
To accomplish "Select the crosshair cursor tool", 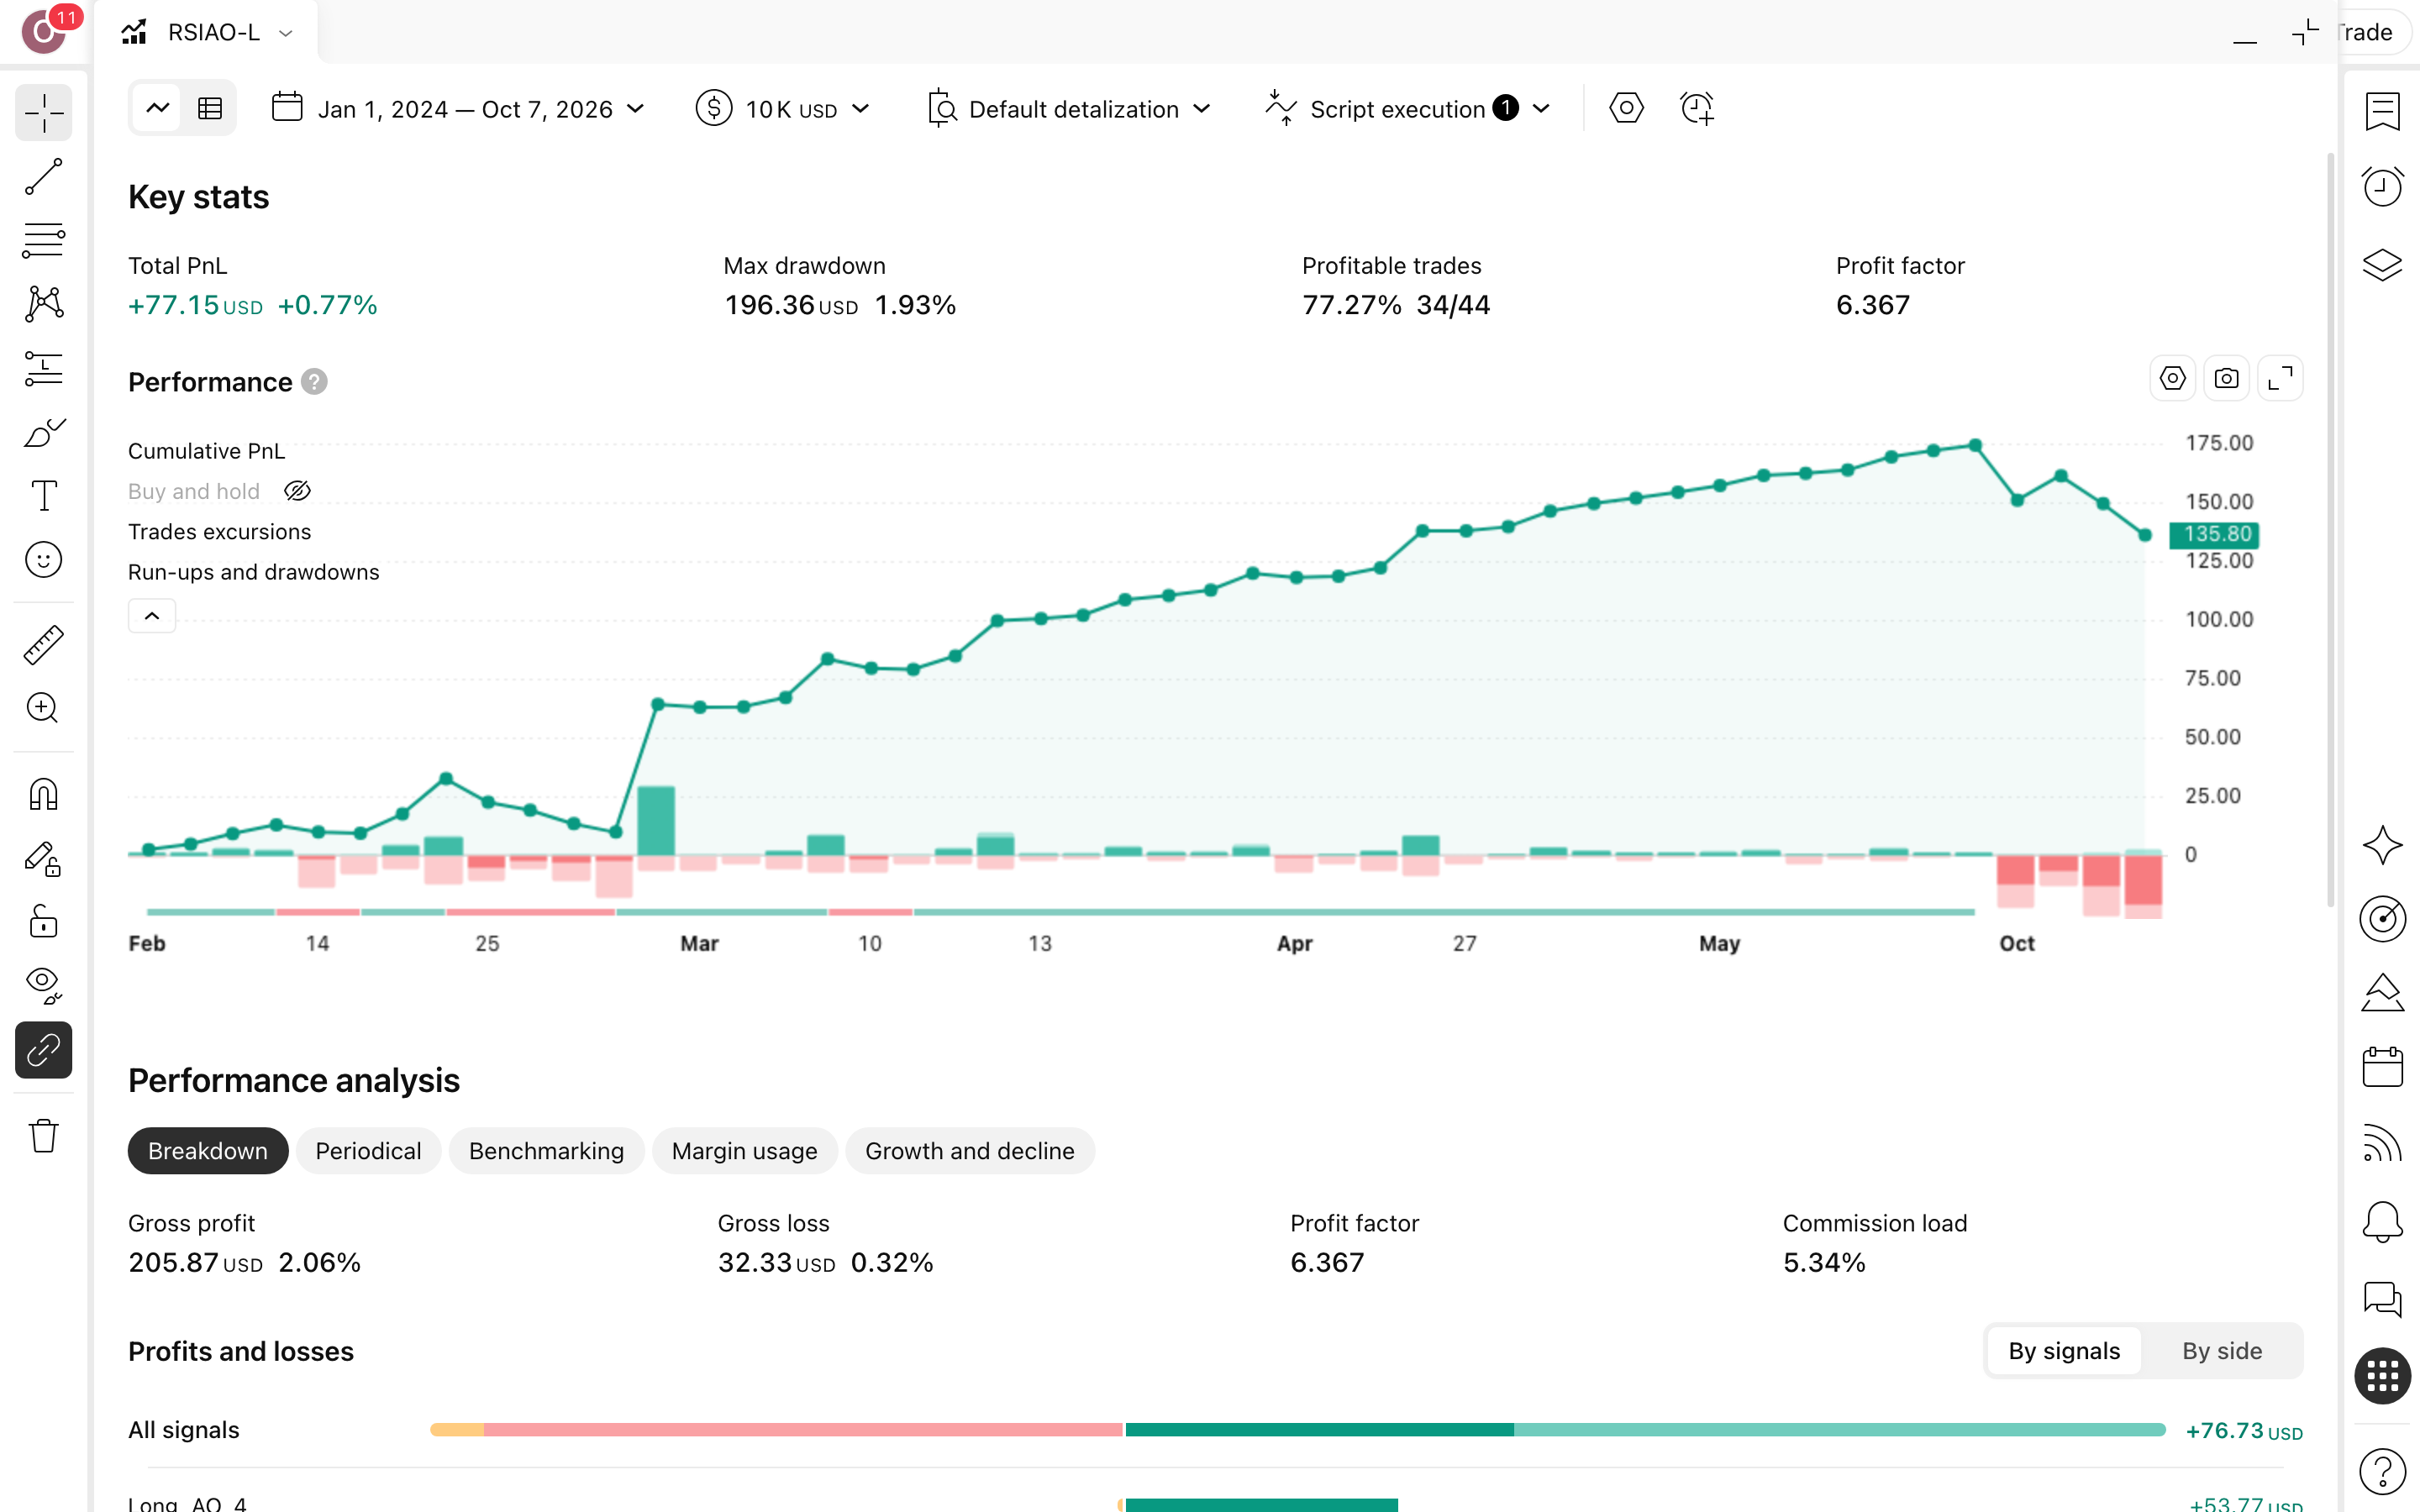I will click(x=44, y=113).
